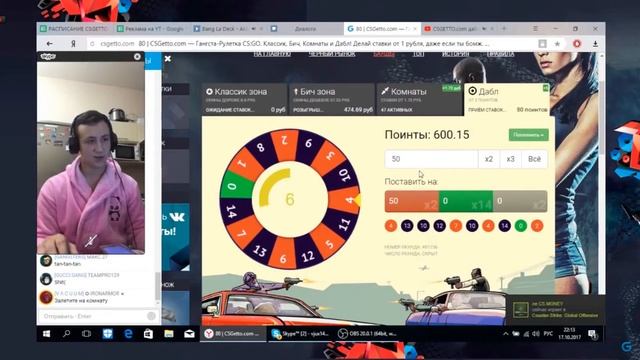Open Task View on the taskbar
This screenshot has height=360, width=640.
[87, 334]
